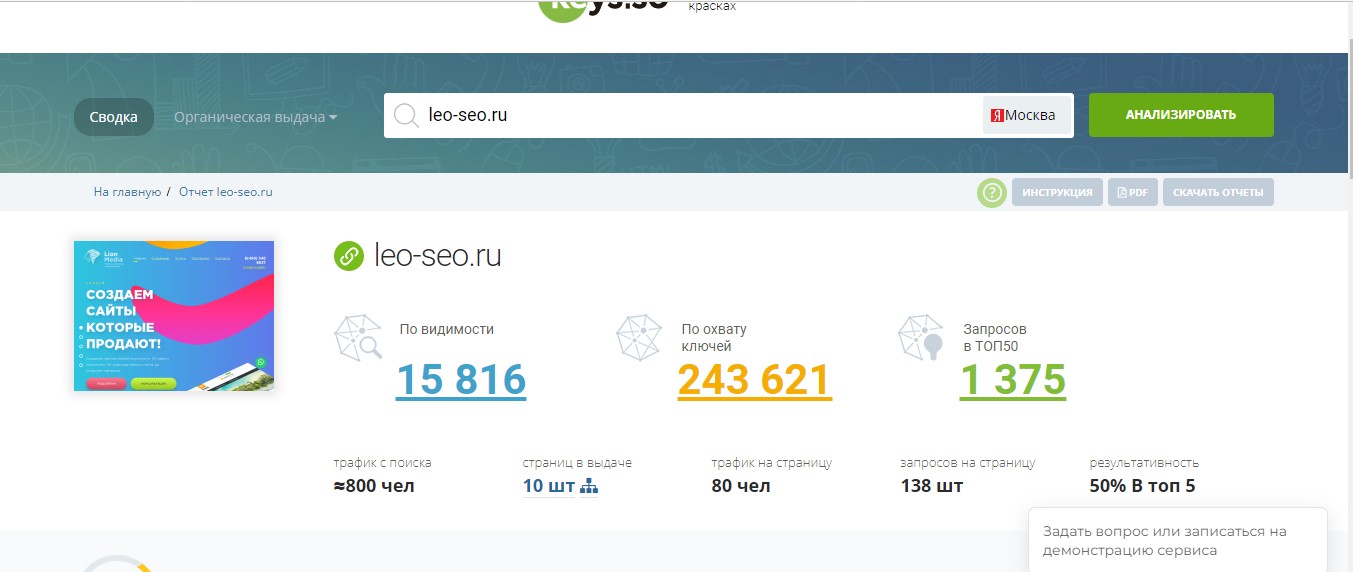Click the 80 чел traffic per page value

[741, 487]
